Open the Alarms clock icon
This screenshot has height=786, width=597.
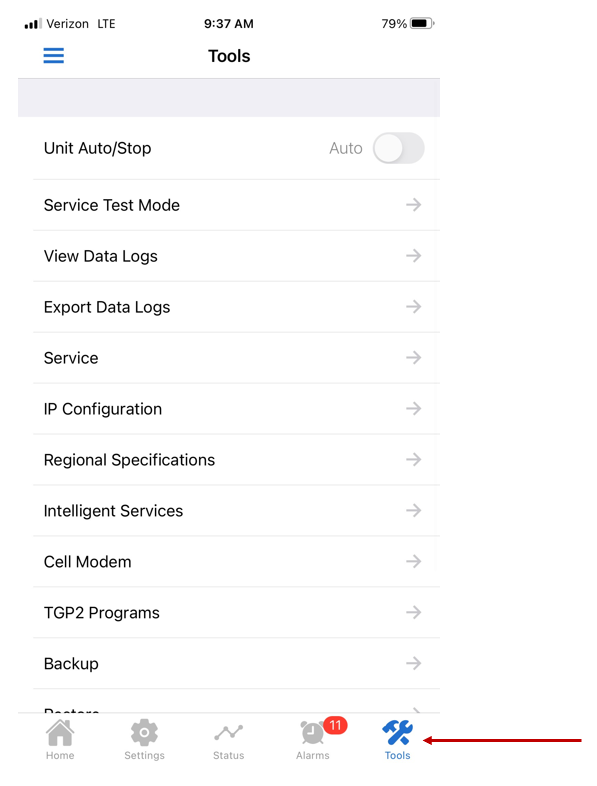coord(312,734)
